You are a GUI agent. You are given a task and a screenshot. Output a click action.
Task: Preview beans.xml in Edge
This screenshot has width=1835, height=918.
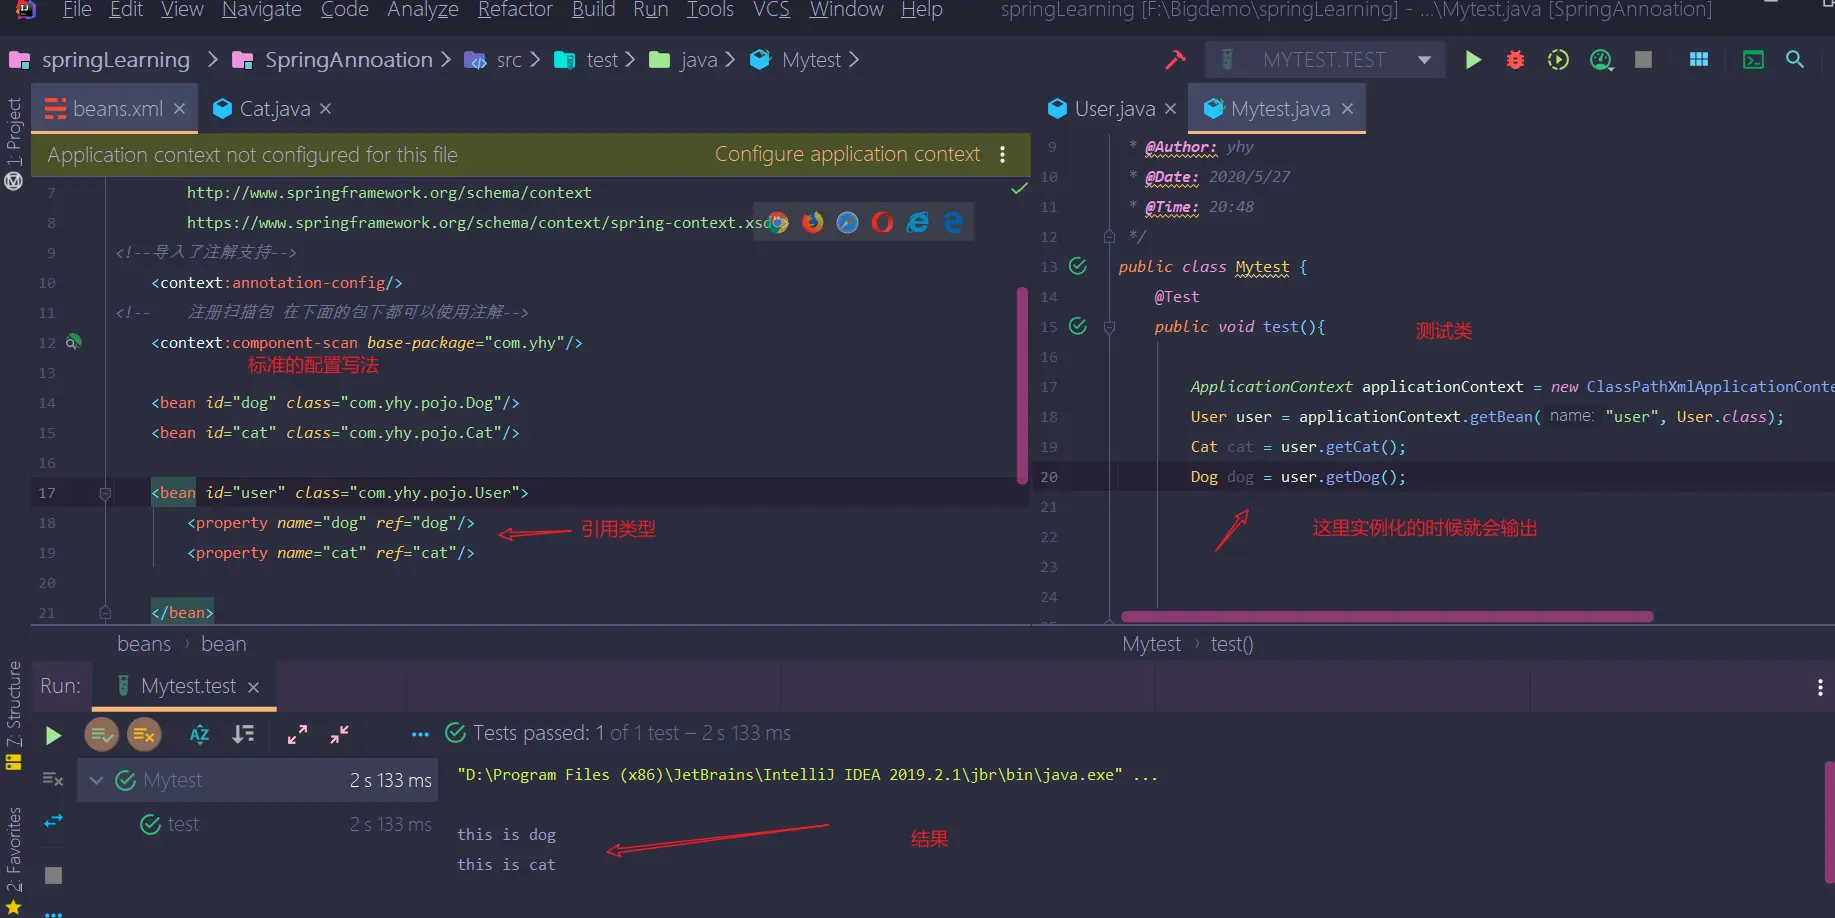[x=953, y=222]
